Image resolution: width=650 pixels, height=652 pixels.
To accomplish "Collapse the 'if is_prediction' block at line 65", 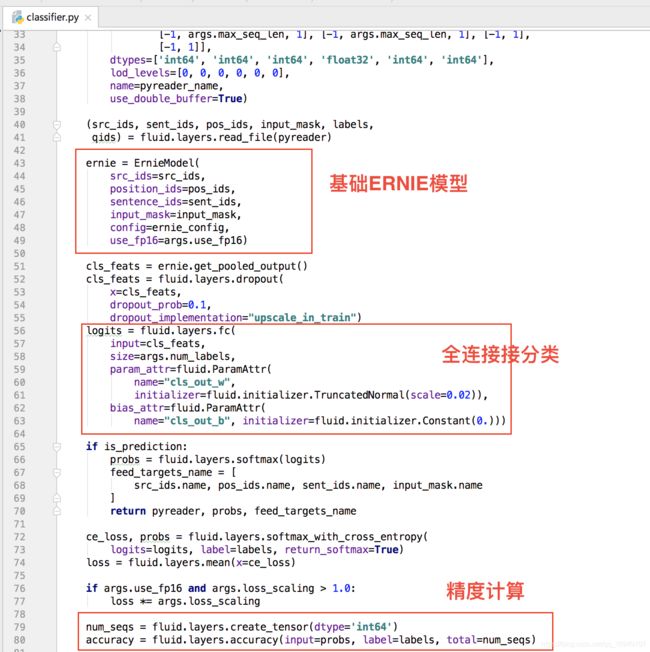I will (57, 447).
